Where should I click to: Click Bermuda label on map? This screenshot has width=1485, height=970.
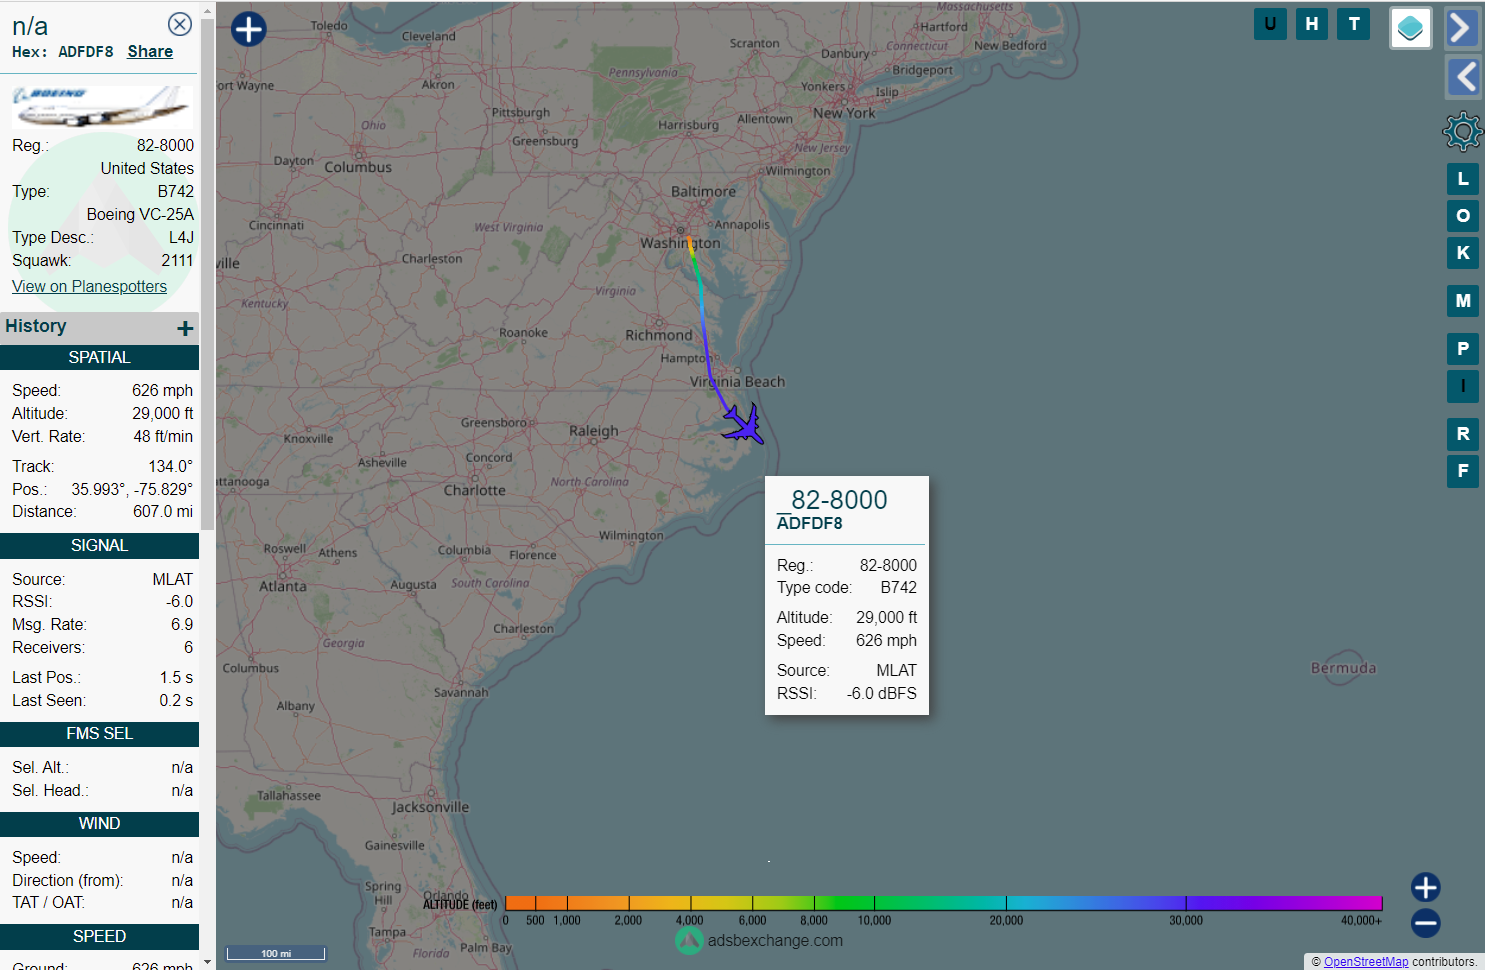click(x=1343, y=668)
